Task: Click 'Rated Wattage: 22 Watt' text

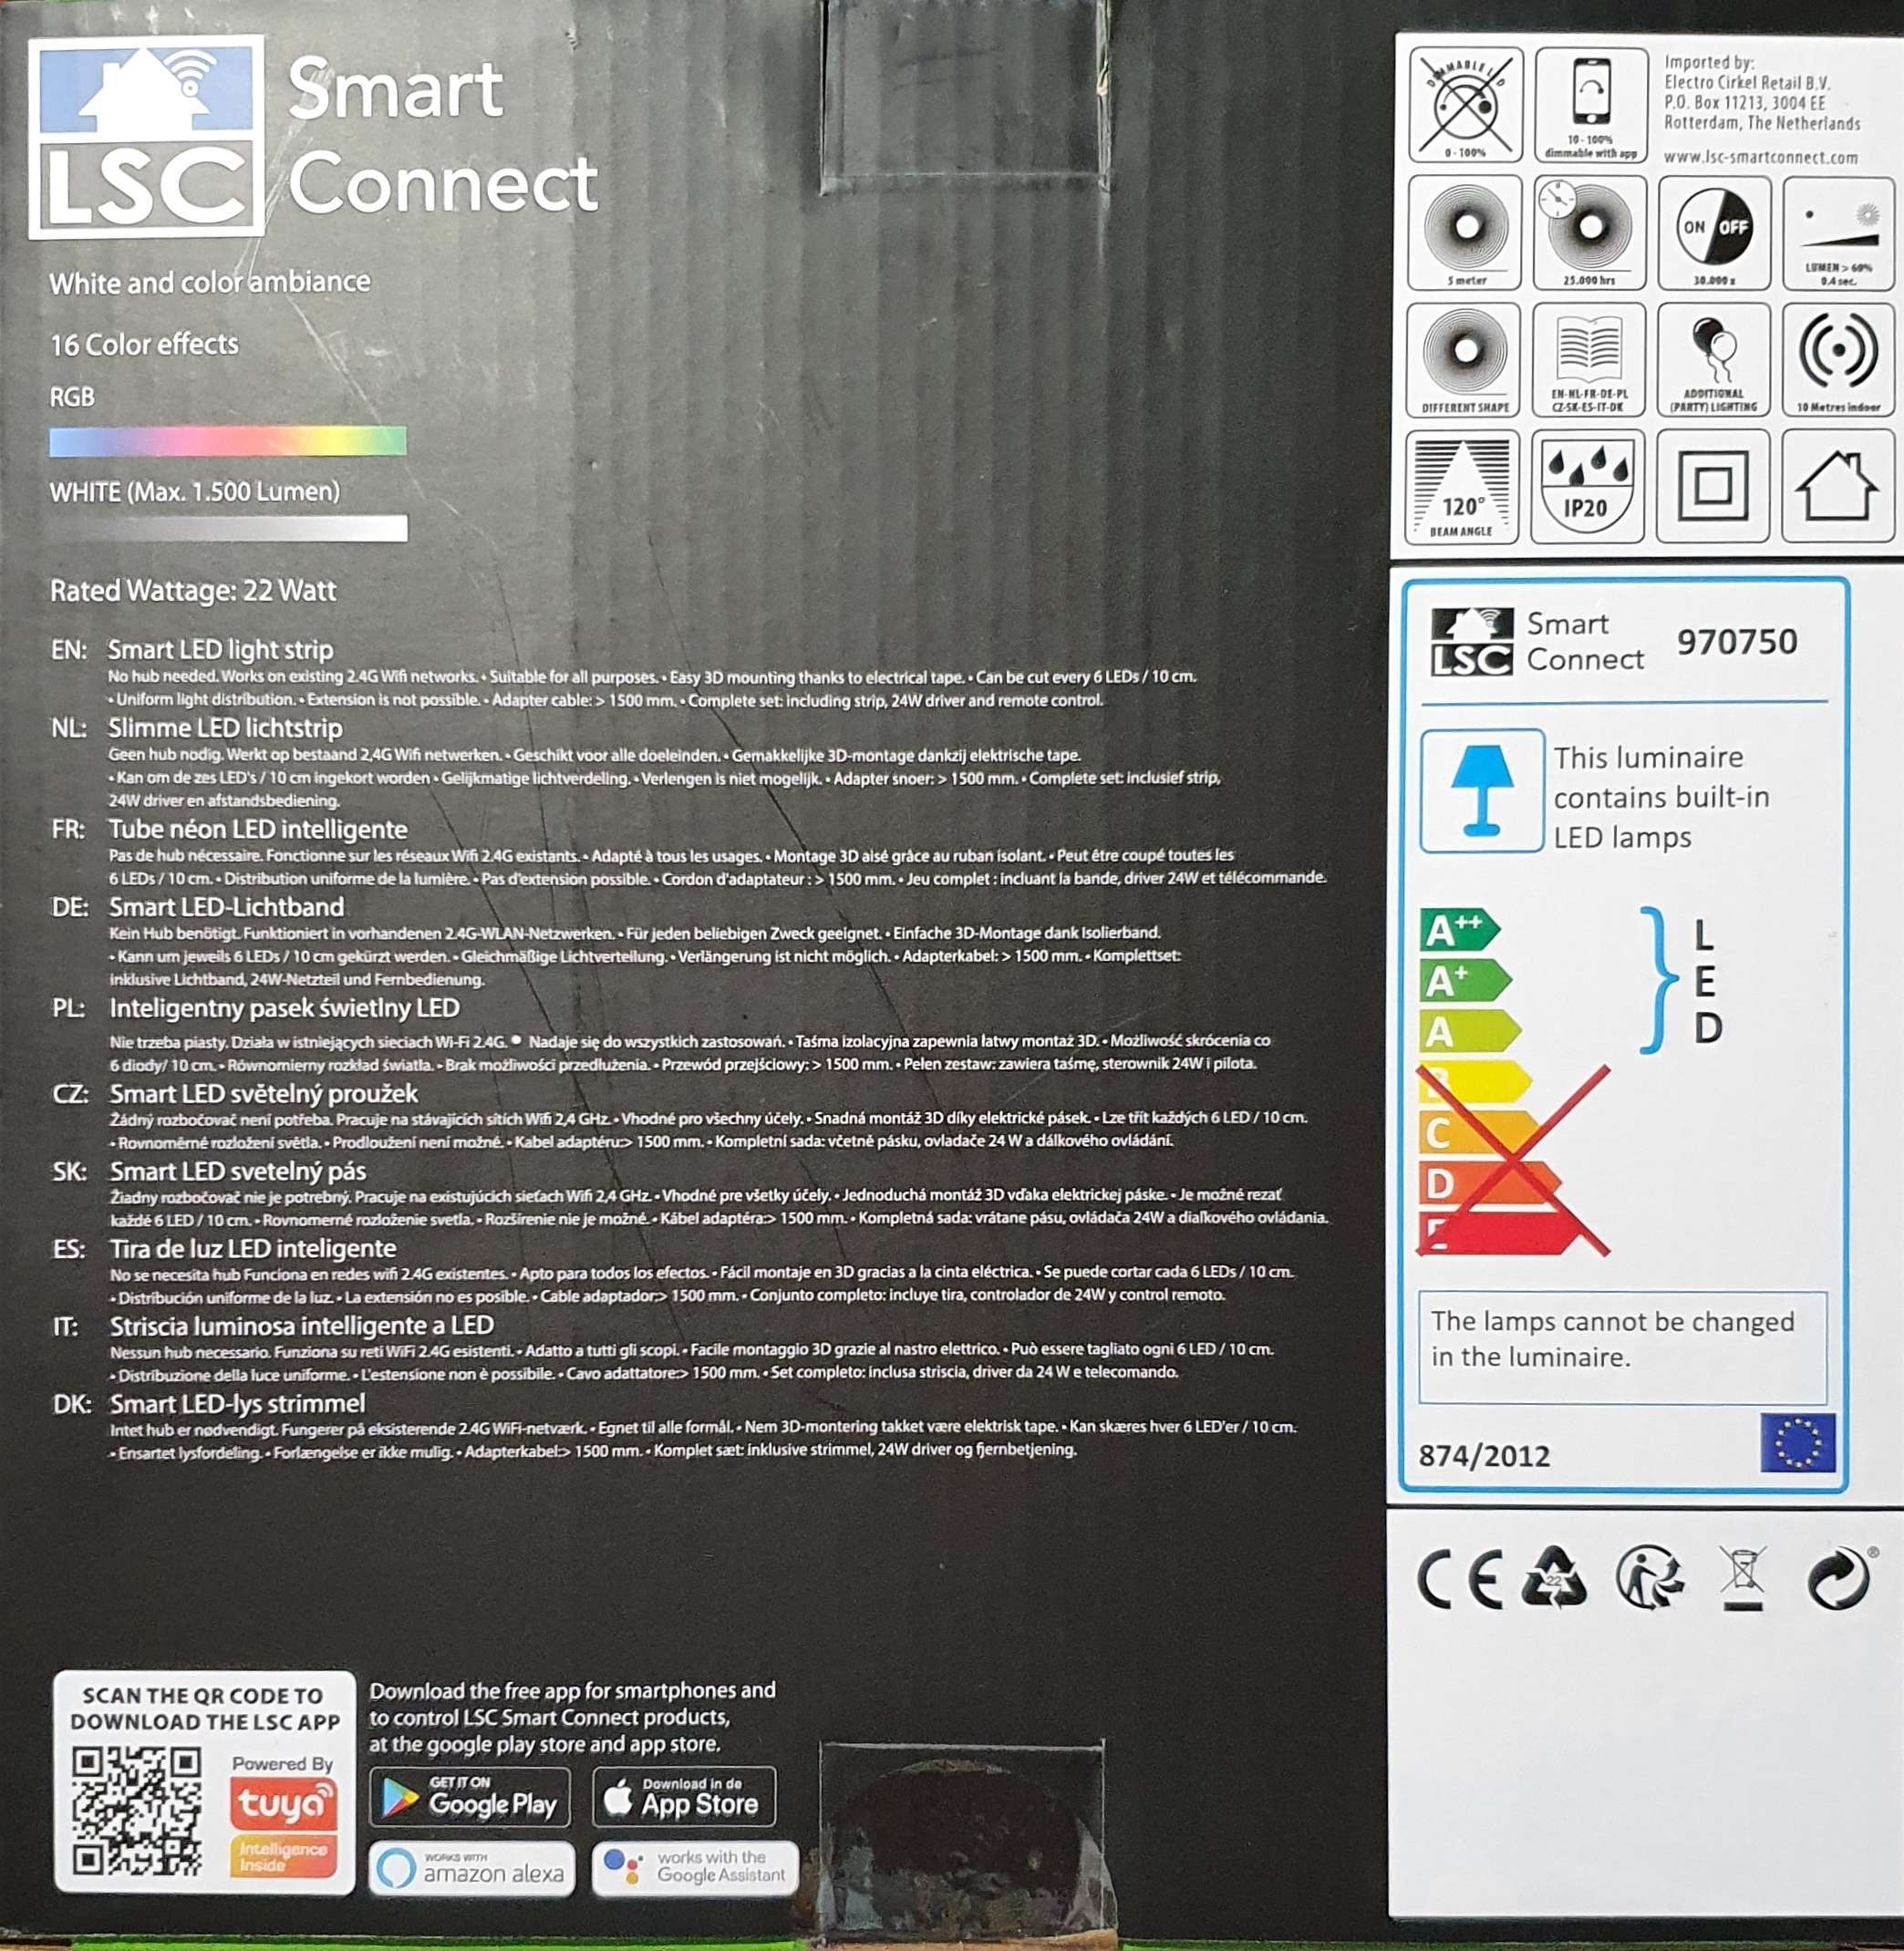Action: click(193, 591)
